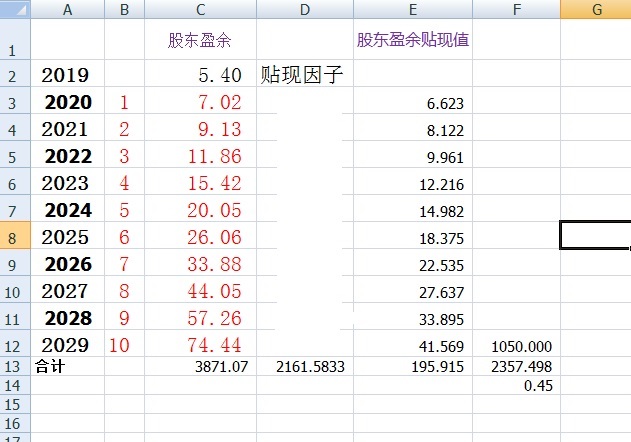Click the cell with value 6.623
631x442 pixels.
click(x=413, y=100)
